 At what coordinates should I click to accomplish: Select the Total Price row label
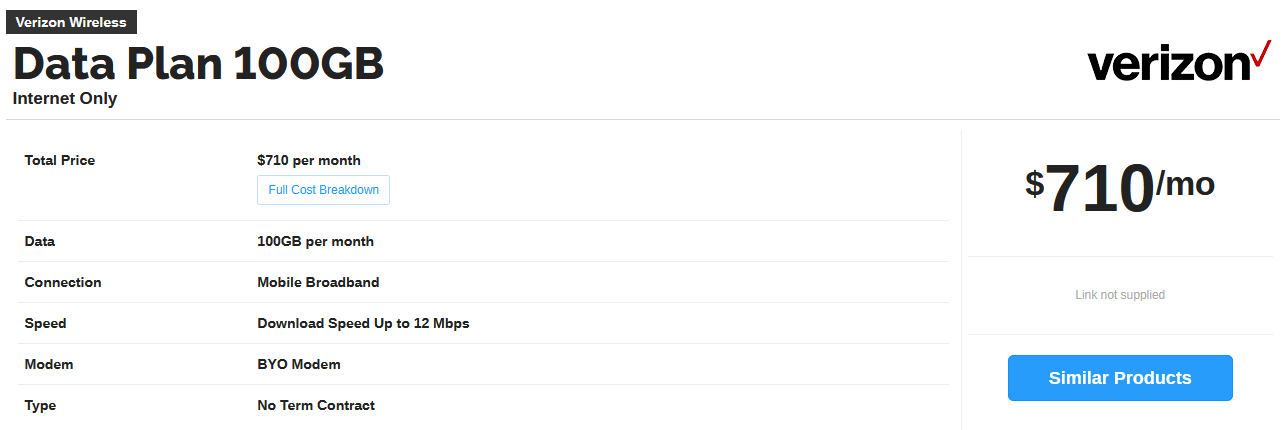tap(60, 160)
